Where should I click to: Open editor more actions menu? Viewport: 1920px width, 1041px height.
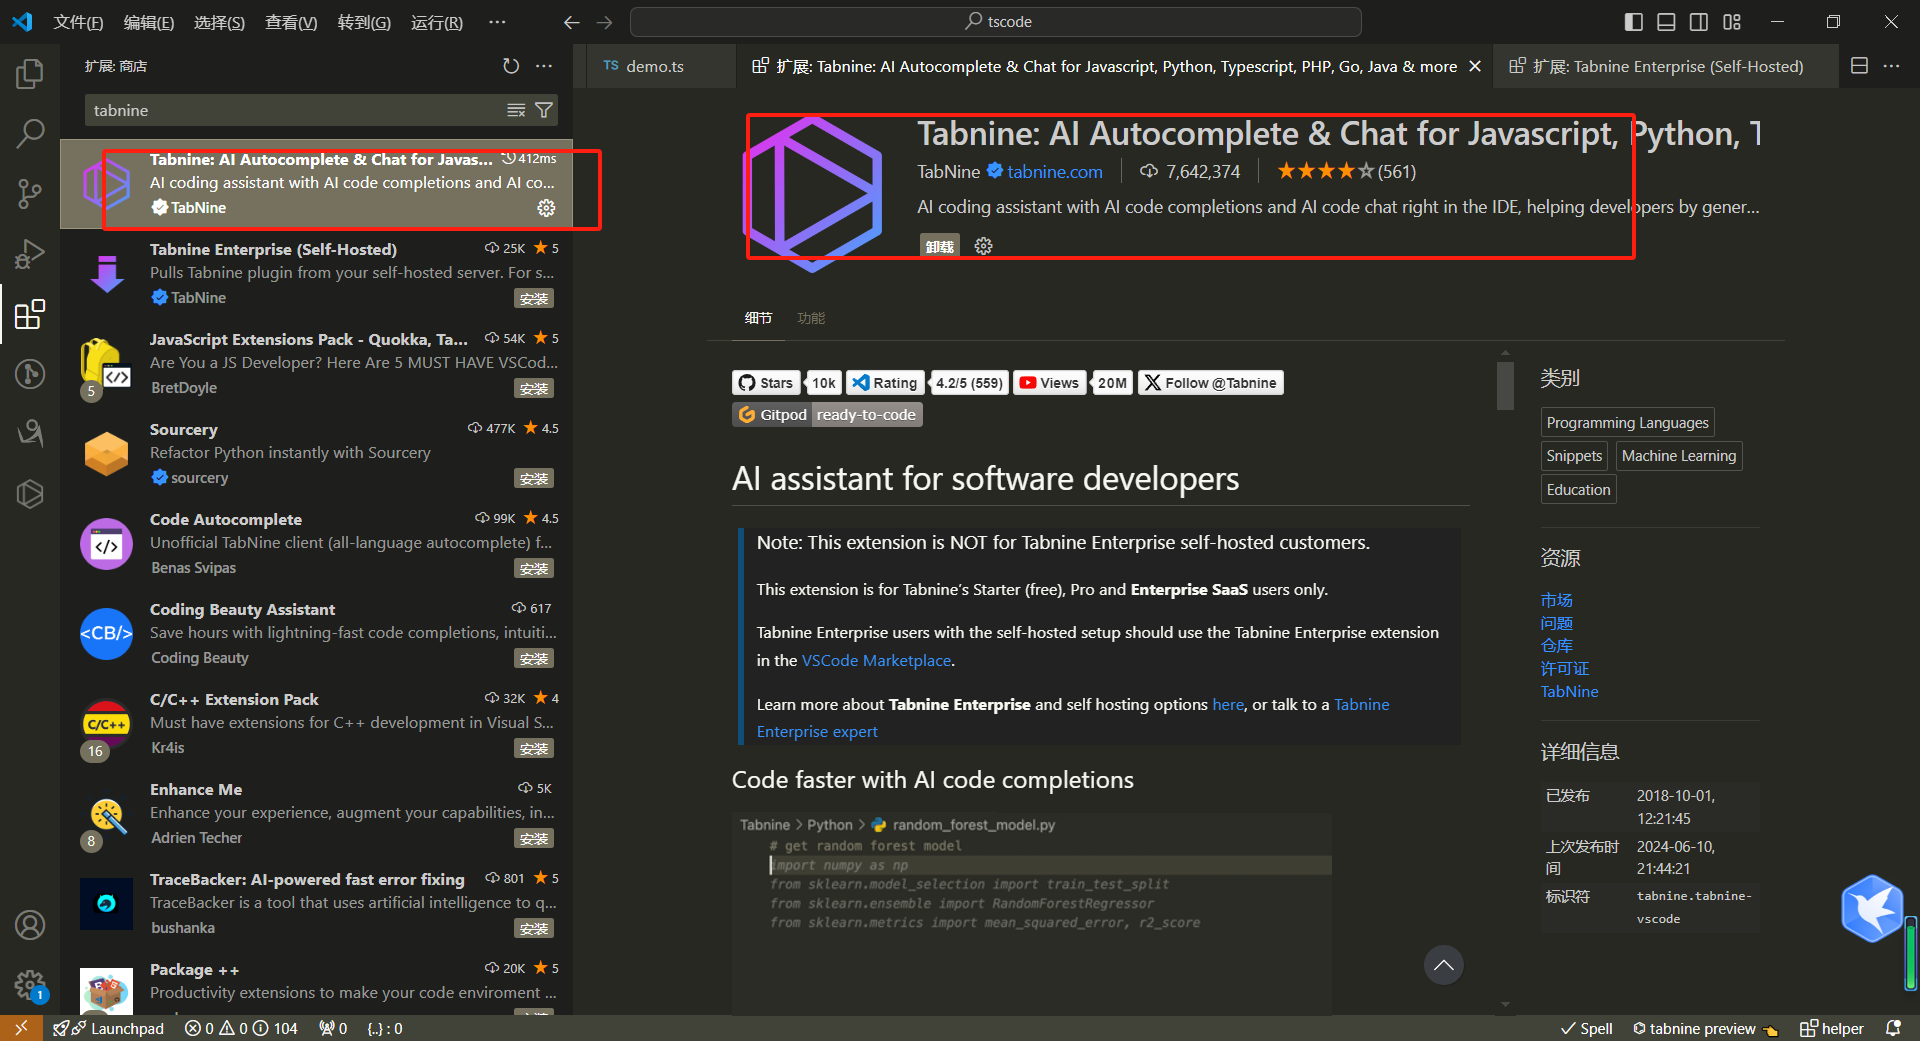tap(1891, 66)
